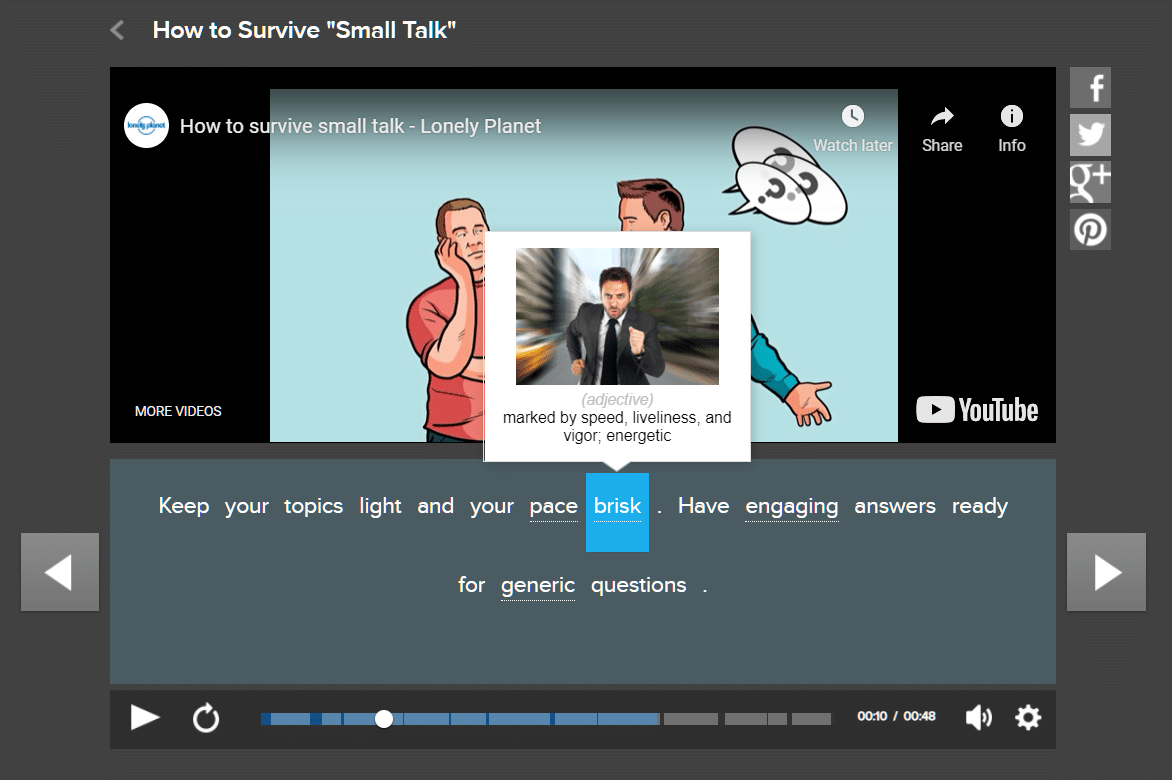The image size is (1172, 780).
Task: Reveal the meaning of 'generic'
Action: tap(538, 585)
